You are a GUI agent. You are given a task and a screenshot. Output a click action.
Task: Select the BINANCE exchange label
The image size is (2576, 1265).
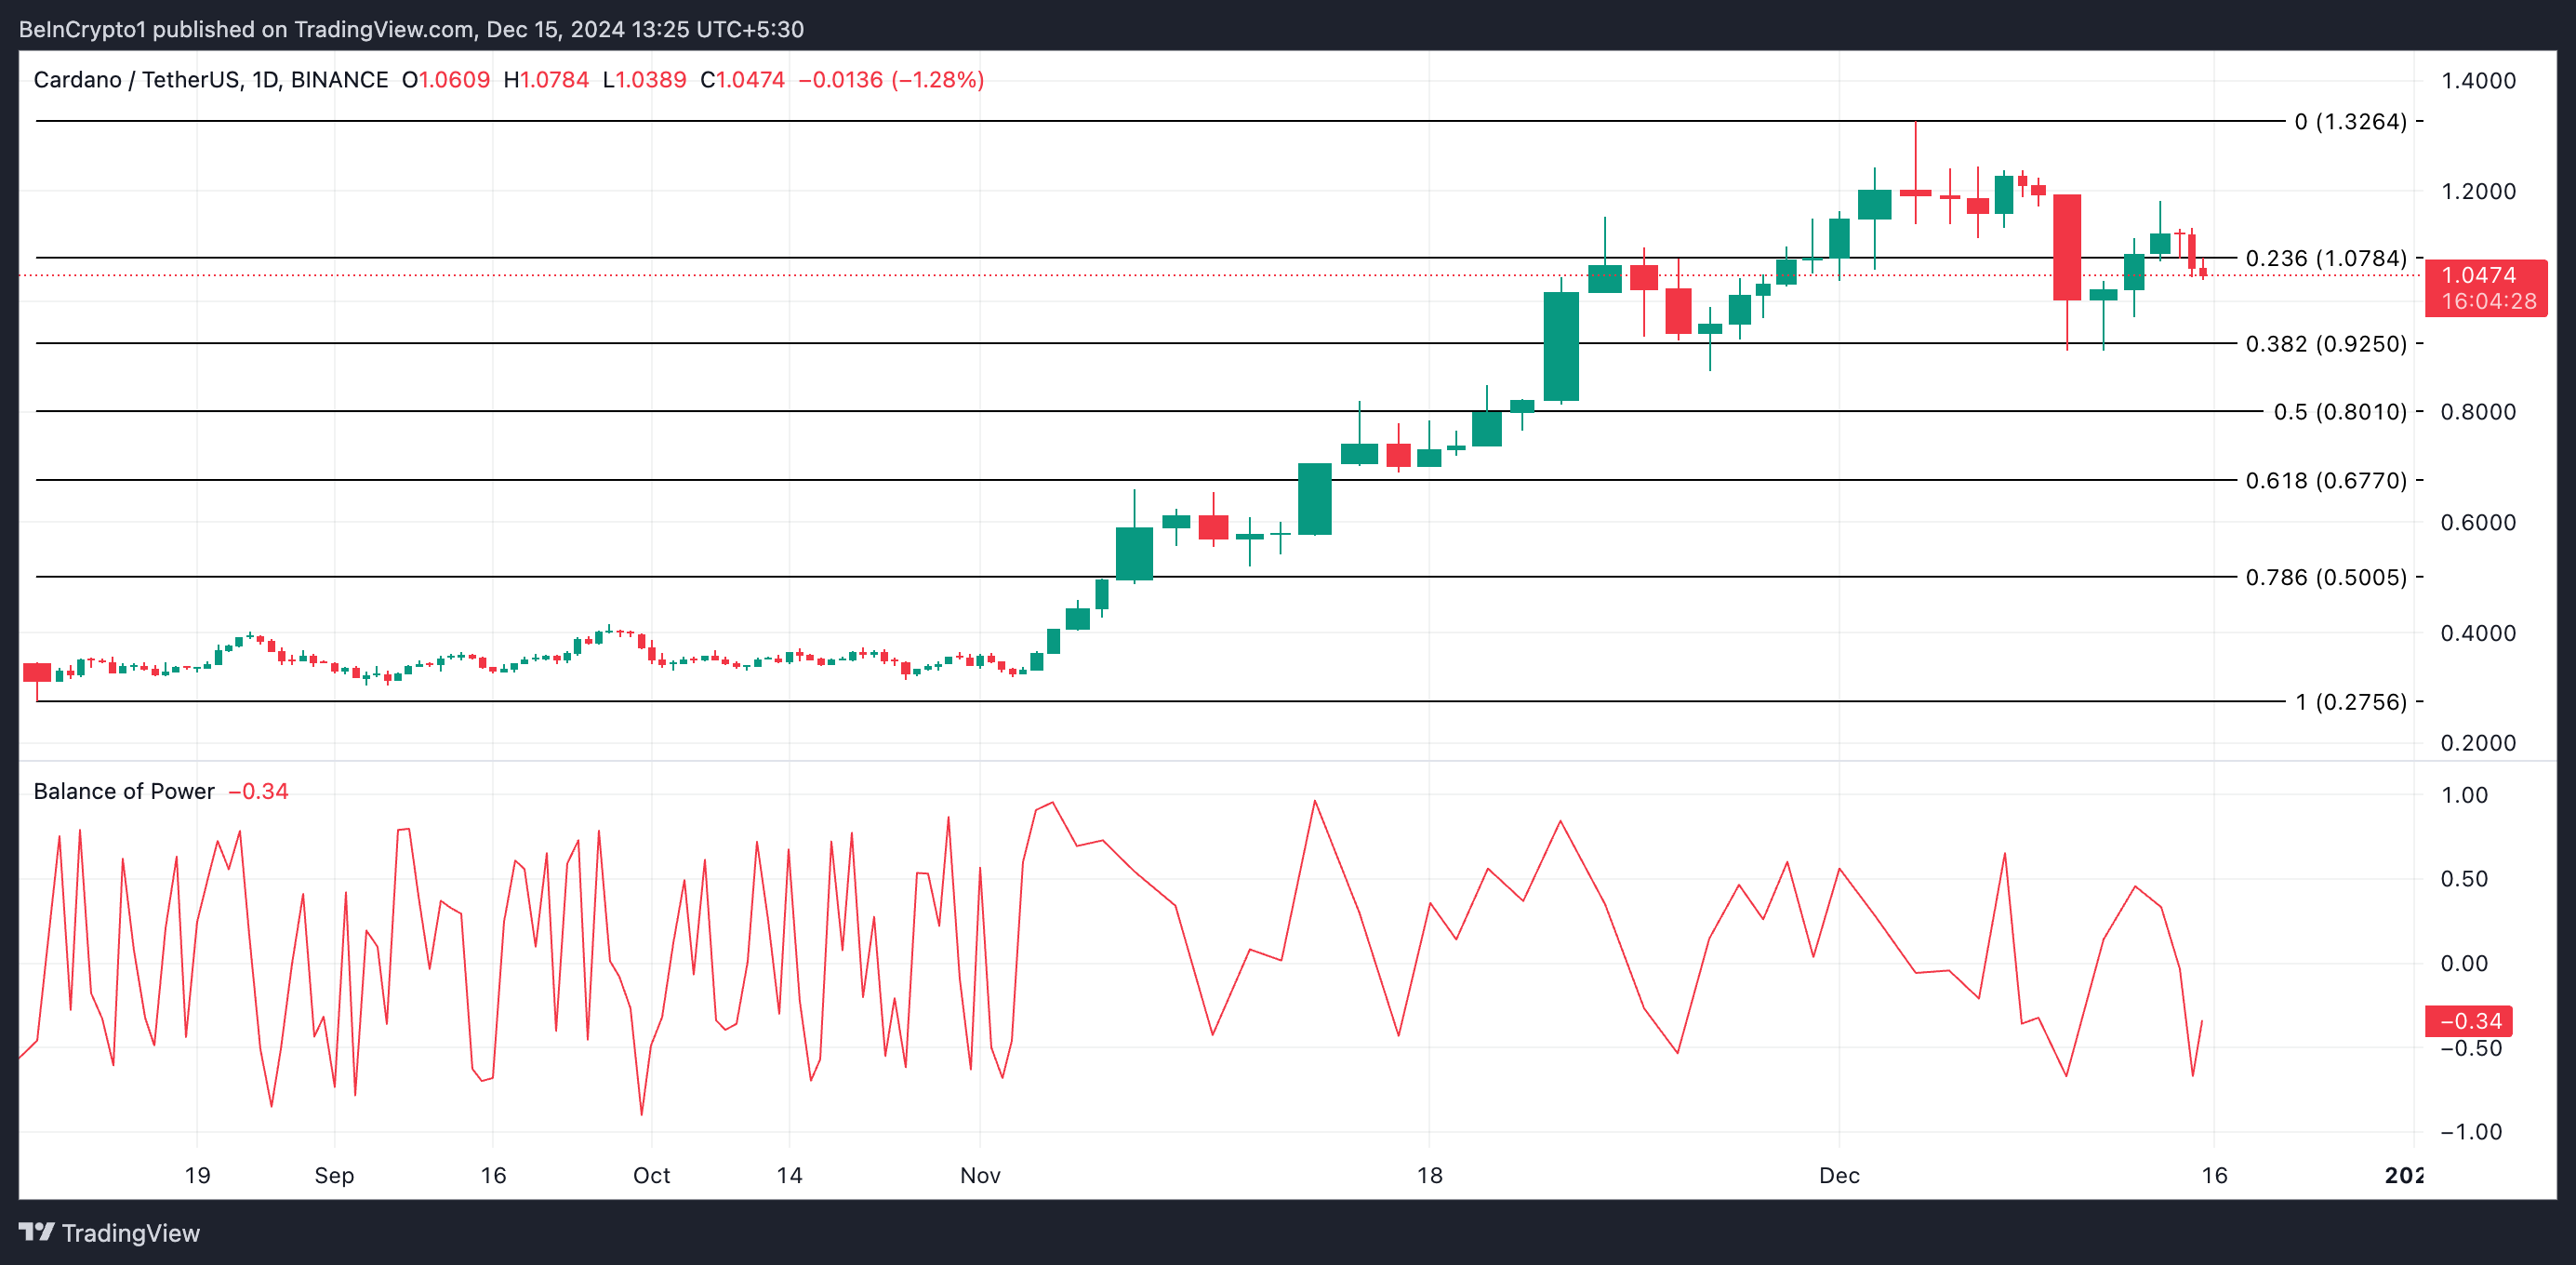pyautogui.click(x=340, y=80)
